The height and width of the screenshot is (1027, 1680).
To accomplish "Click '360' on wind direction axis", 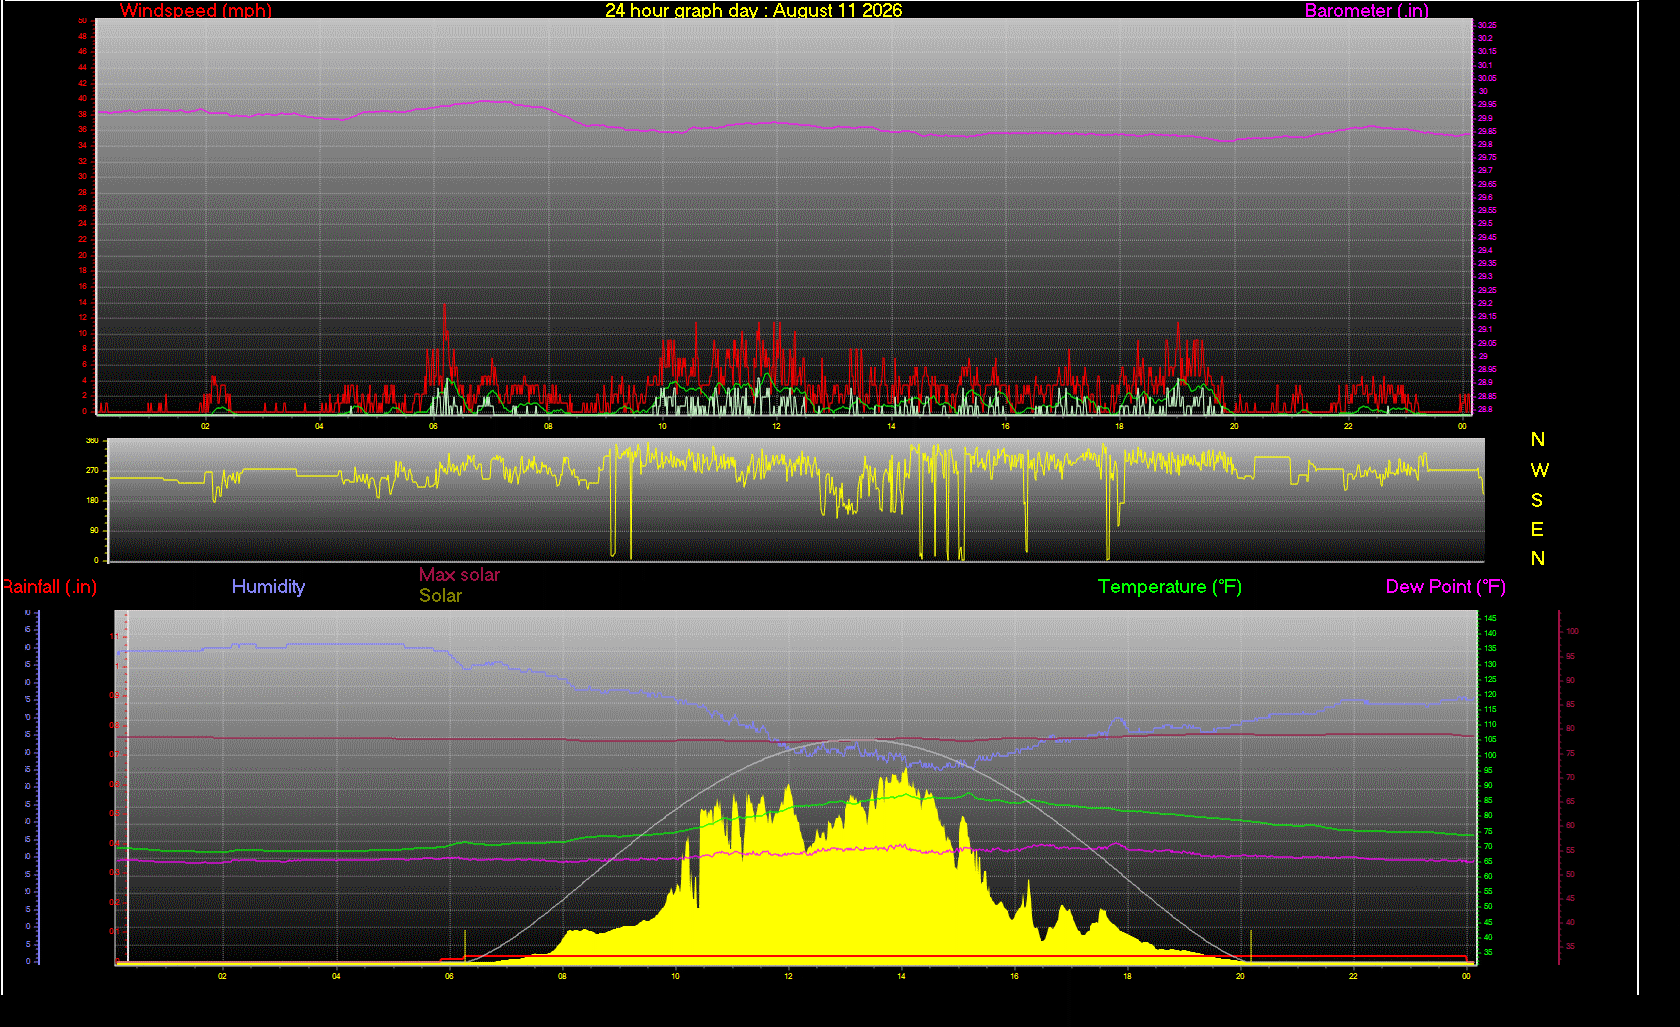I will coord(92,440).
